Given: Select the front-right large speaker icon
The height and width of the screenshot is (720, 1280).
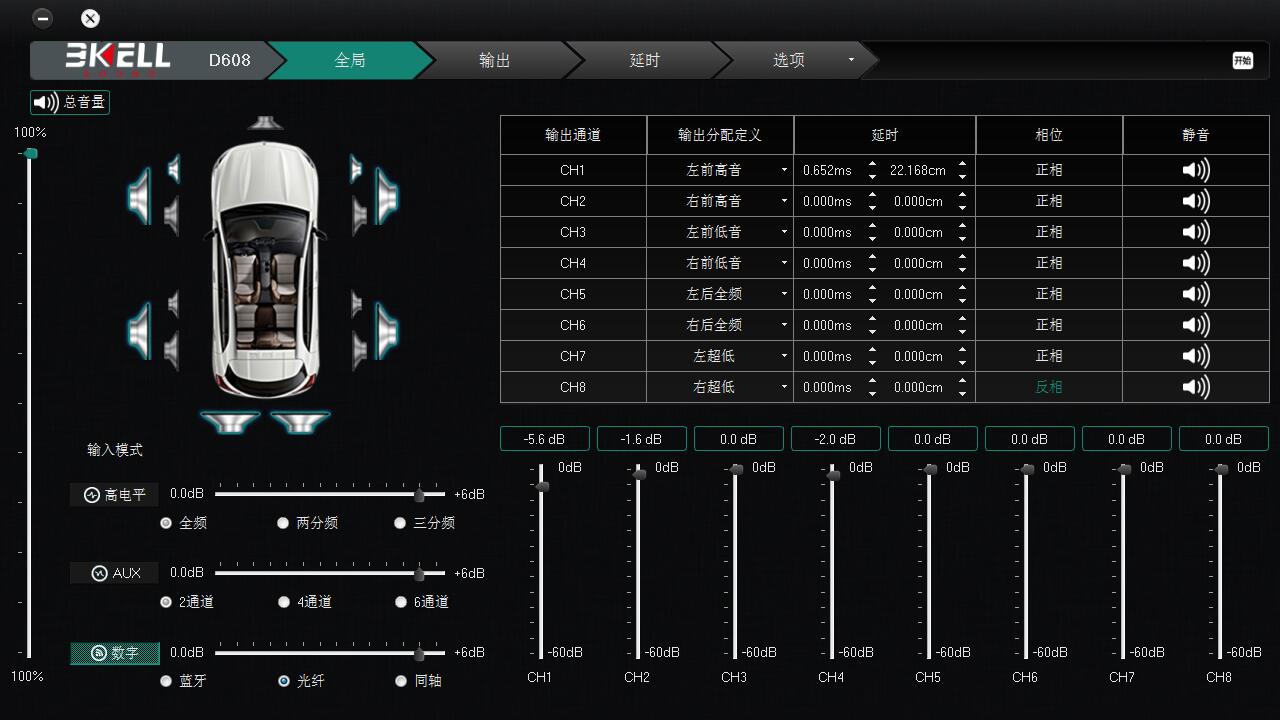Looking at the screenshot, I should [386, 195].
